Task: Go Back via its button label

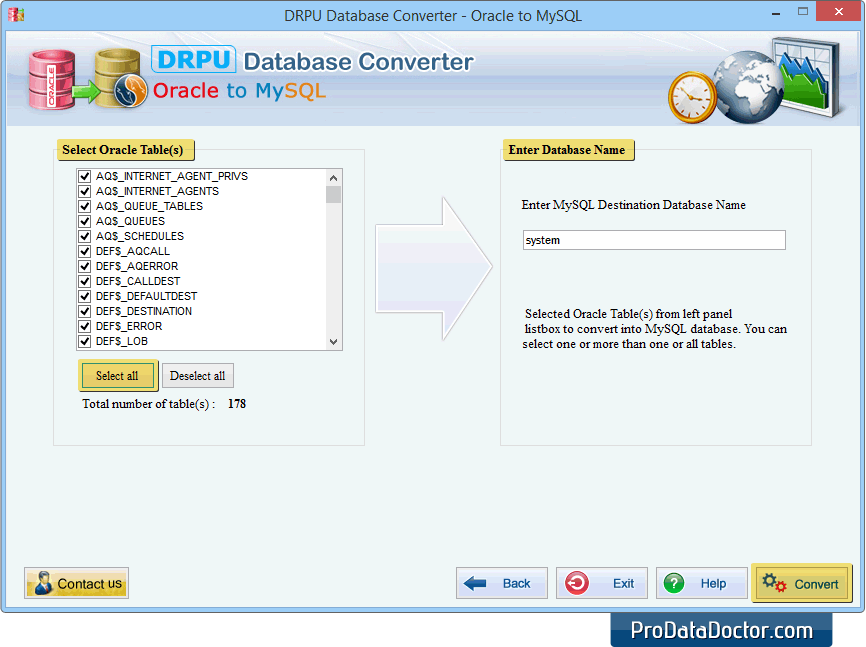Action: [x=516, y=583]
